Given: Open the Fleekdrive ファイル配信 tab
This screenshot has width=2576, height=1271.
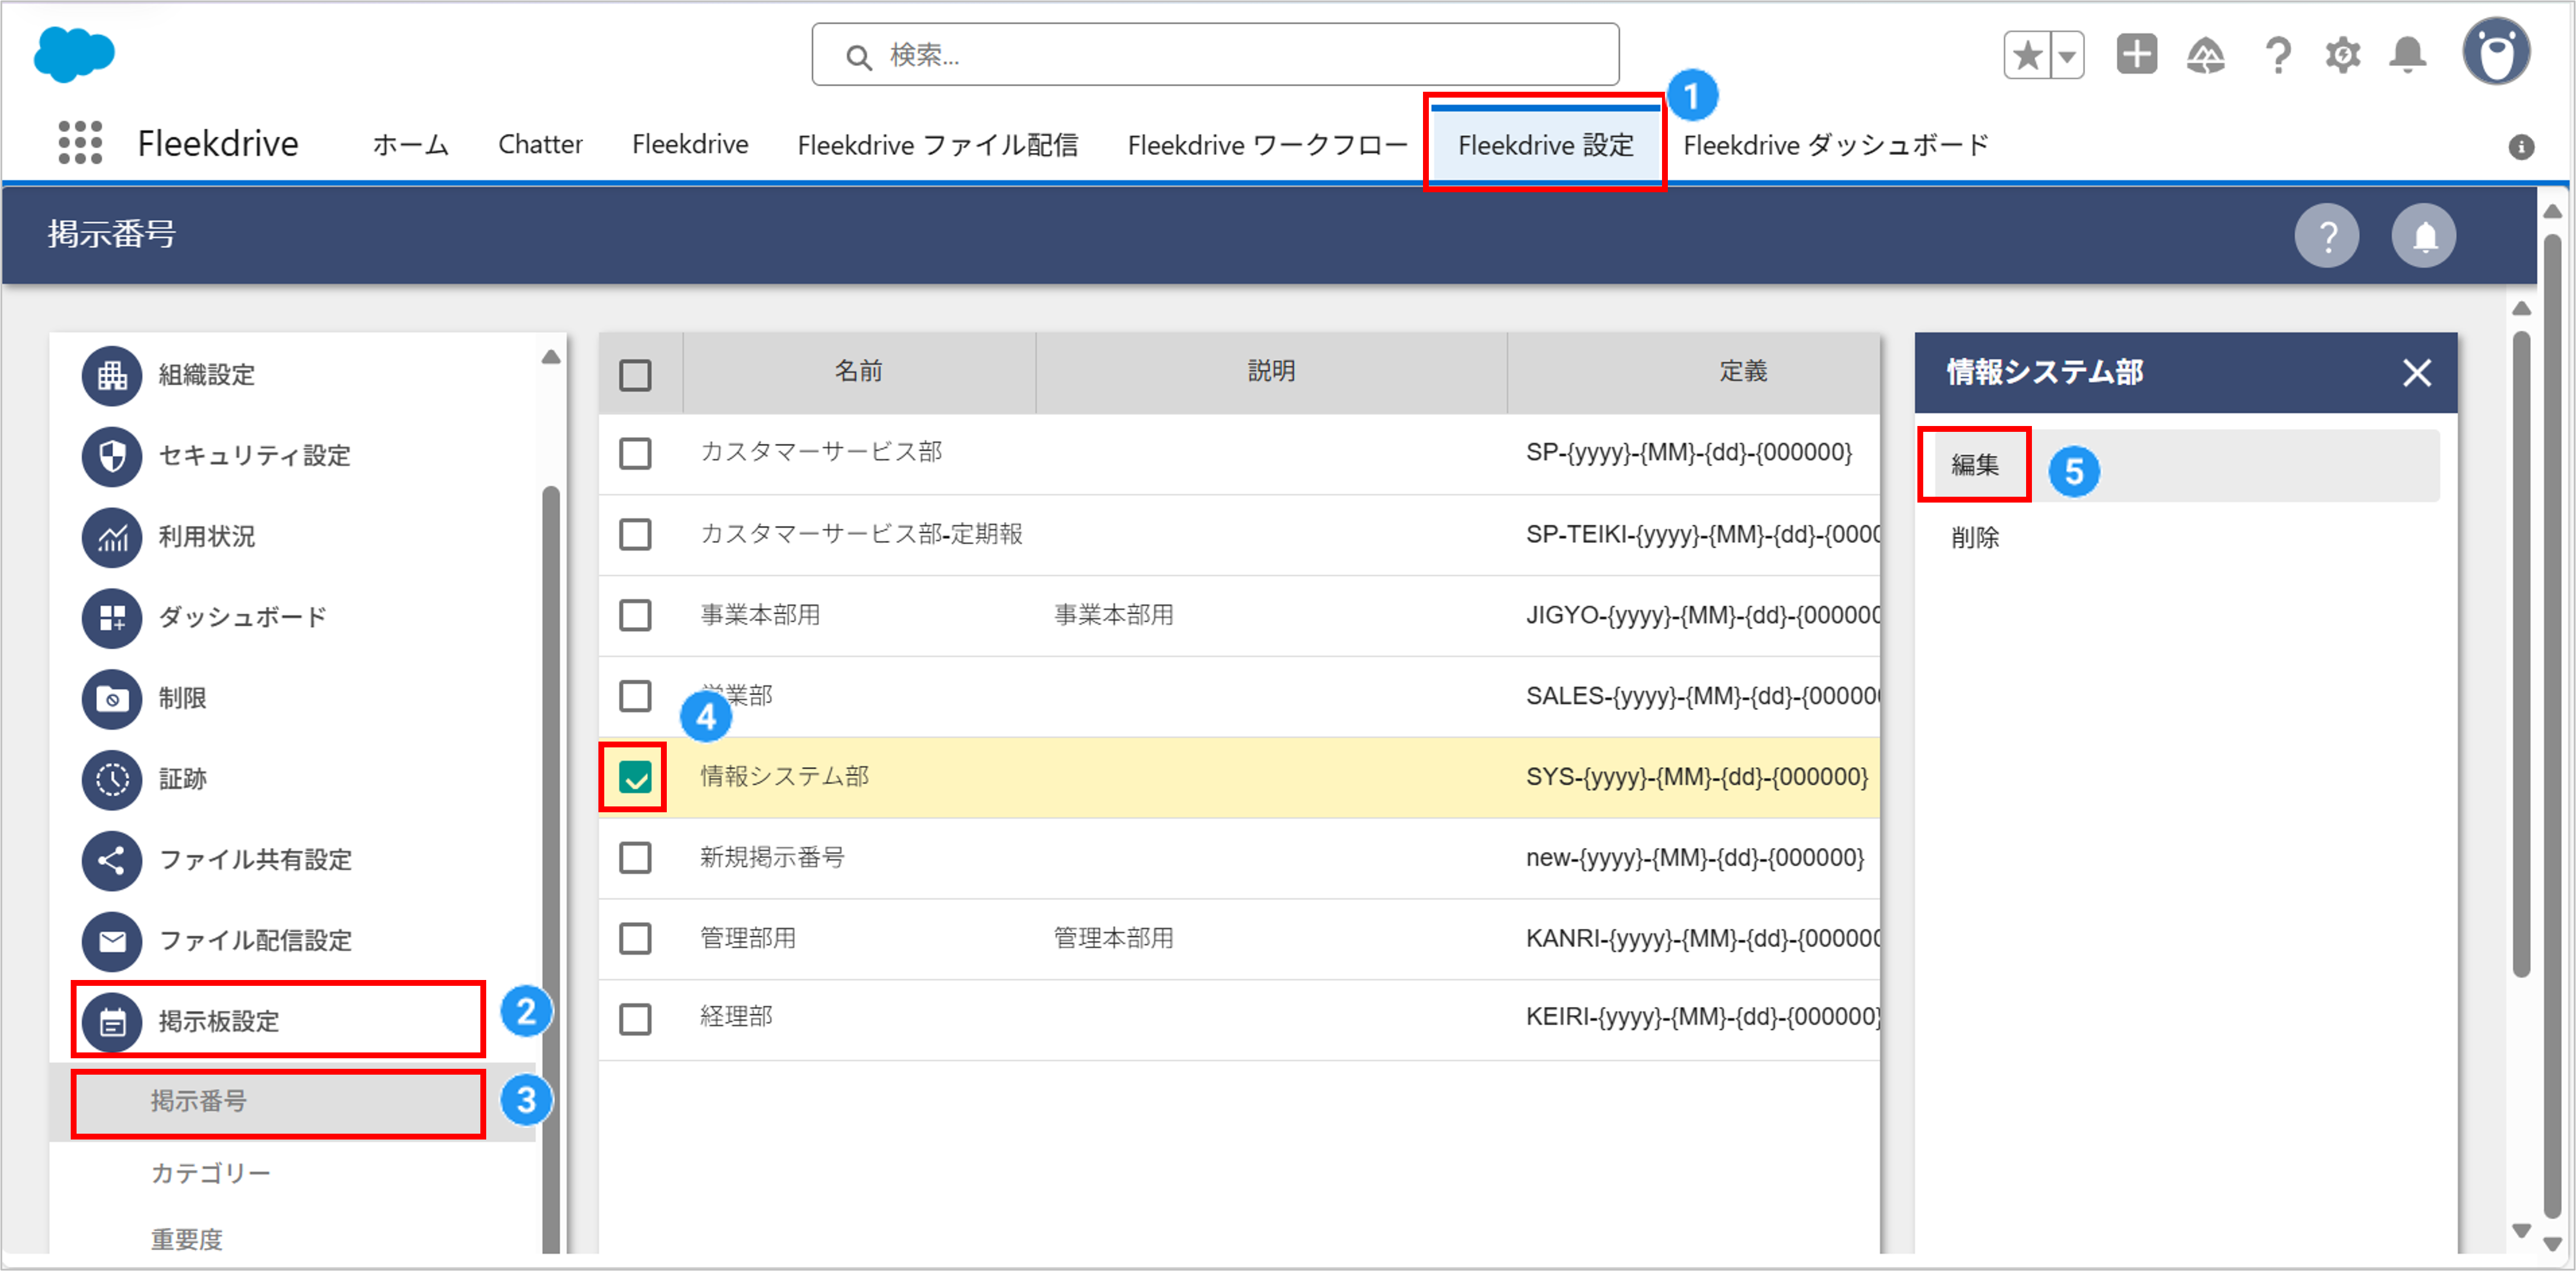Looking at the screenshot, I should [x=937, y=145].
